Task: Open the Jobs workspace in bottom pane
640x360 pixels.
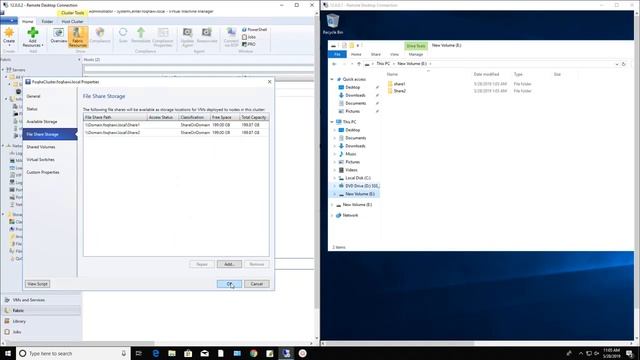Action: pyautogui.click(x=41, y=332)
